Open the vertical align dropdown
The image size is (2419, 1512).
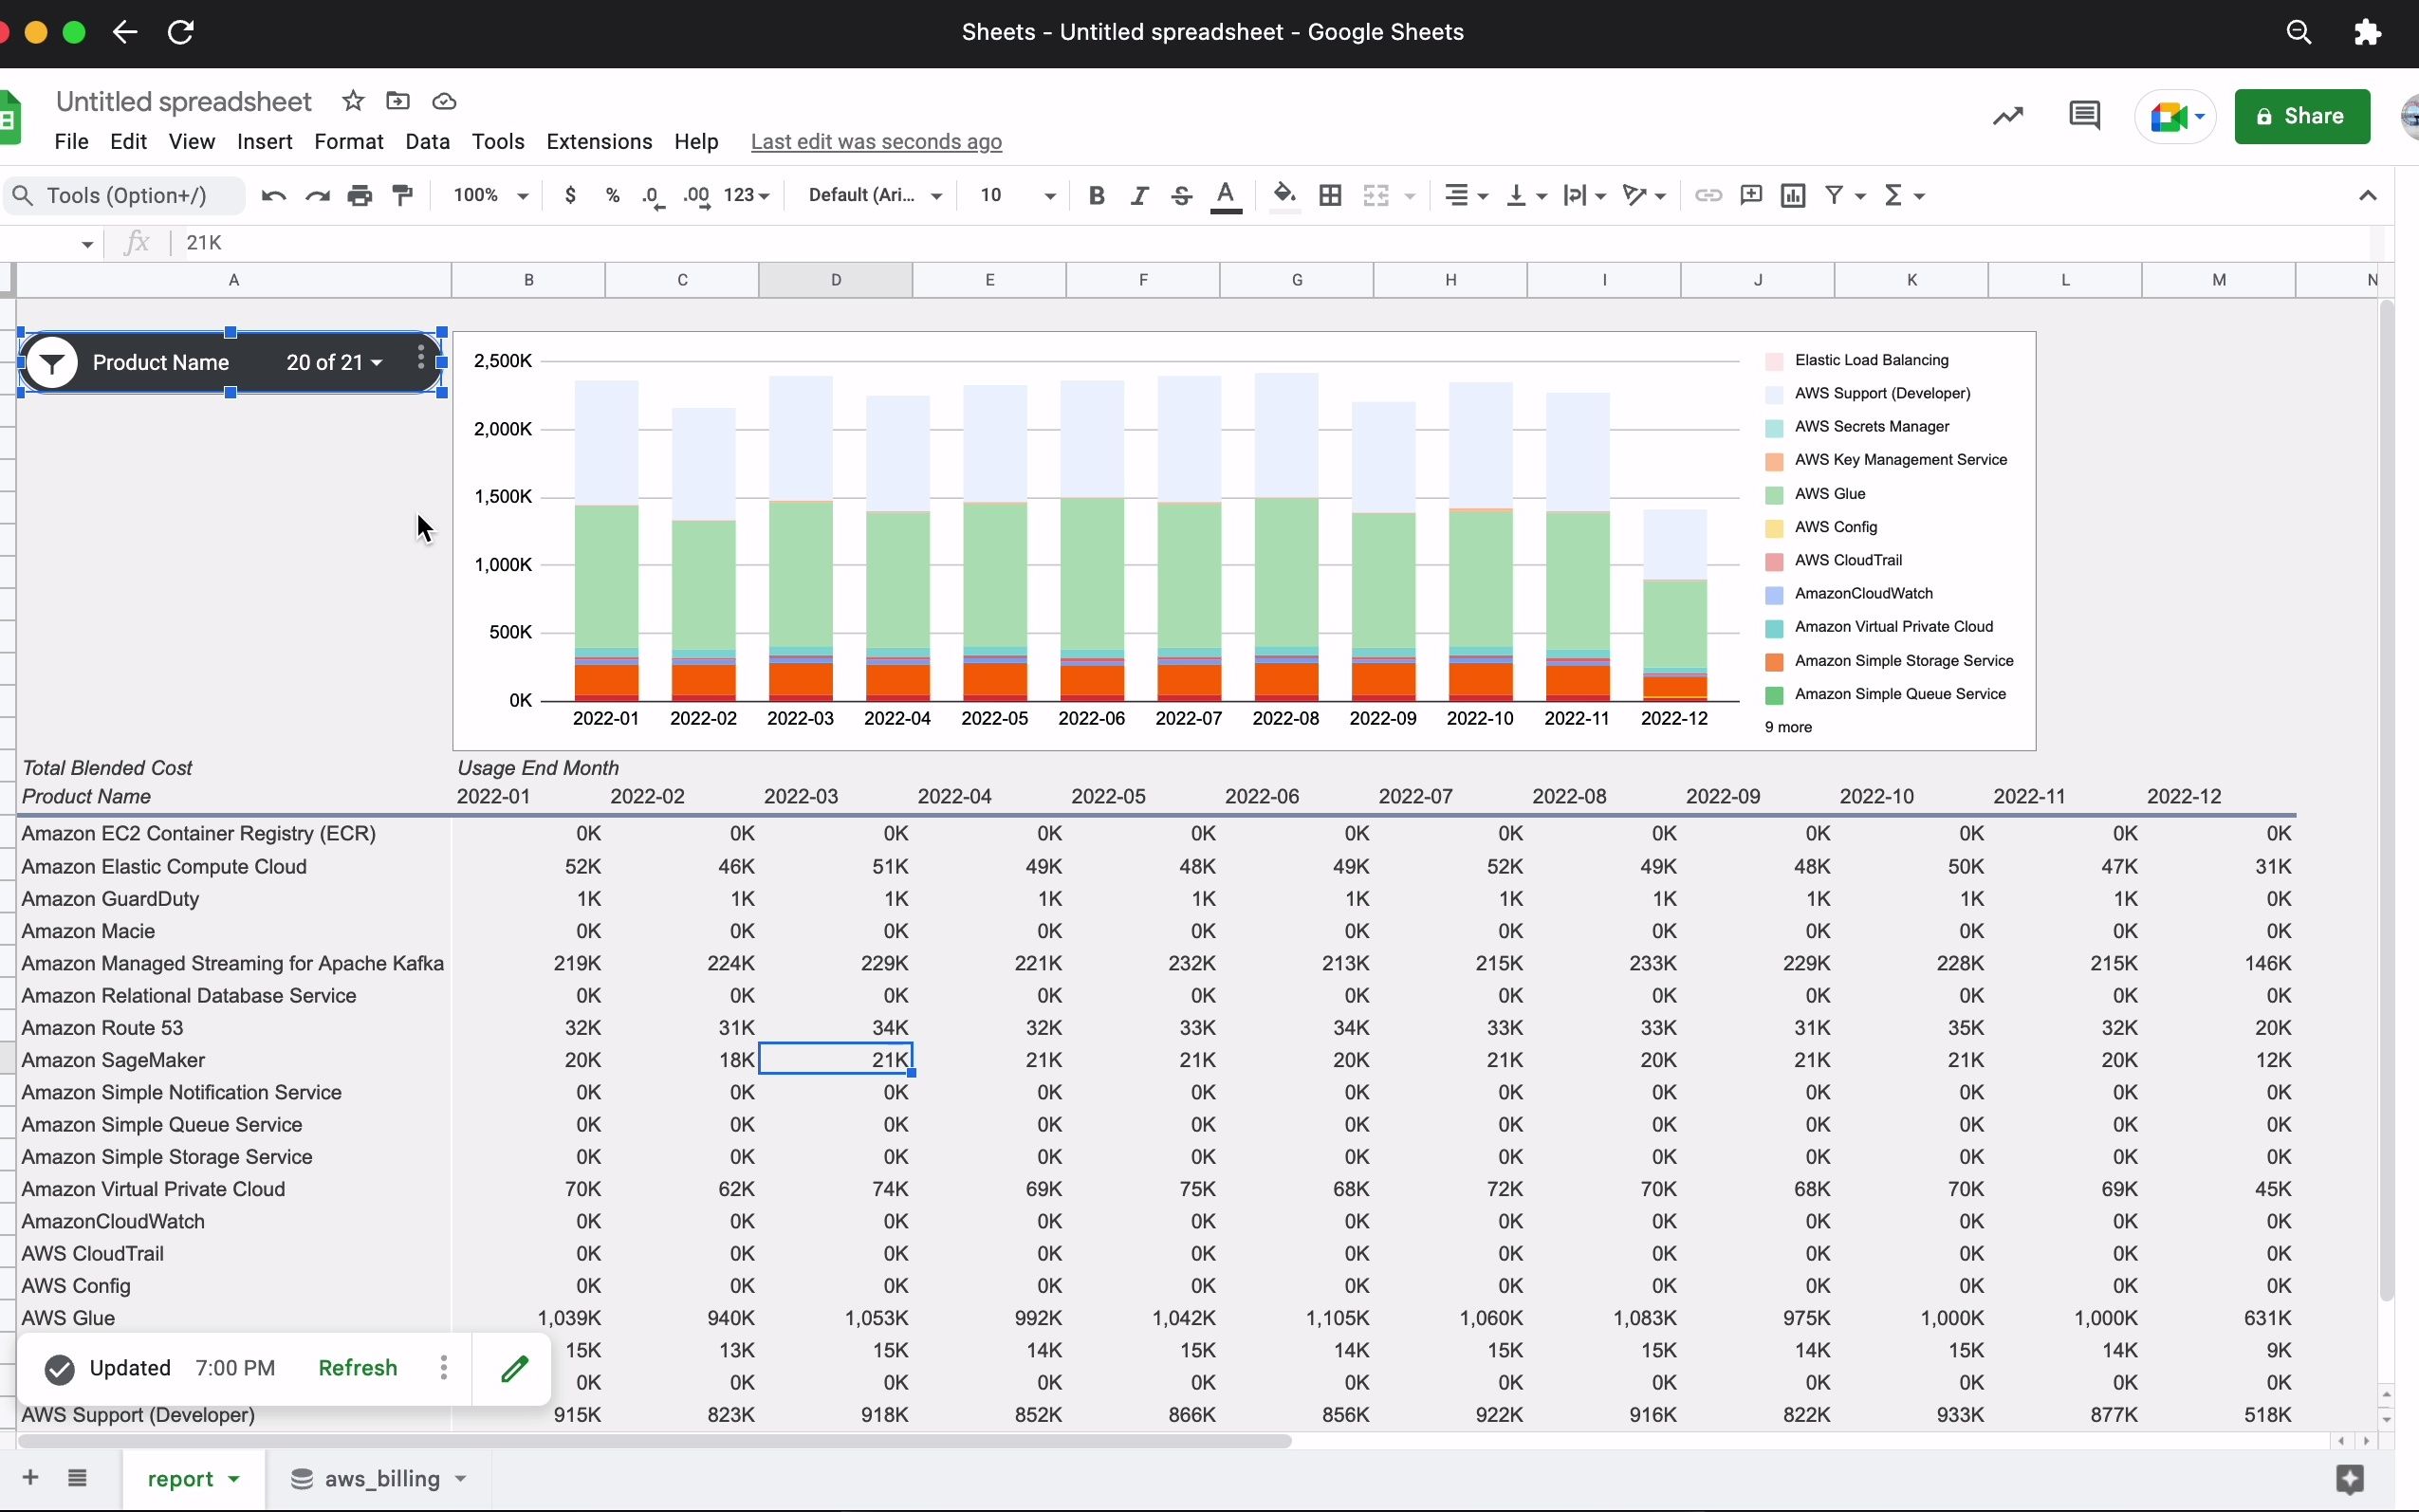click(1526, 195)
